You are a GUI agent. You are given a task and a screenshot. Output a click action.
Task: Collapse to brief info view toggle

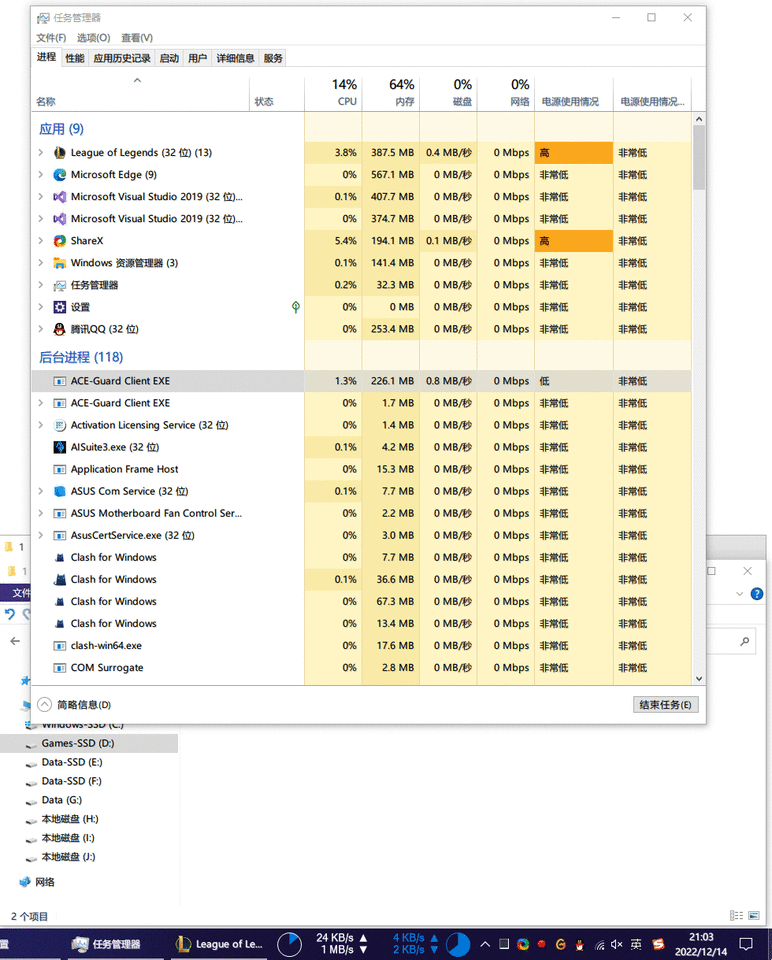[x=75, y=705]
